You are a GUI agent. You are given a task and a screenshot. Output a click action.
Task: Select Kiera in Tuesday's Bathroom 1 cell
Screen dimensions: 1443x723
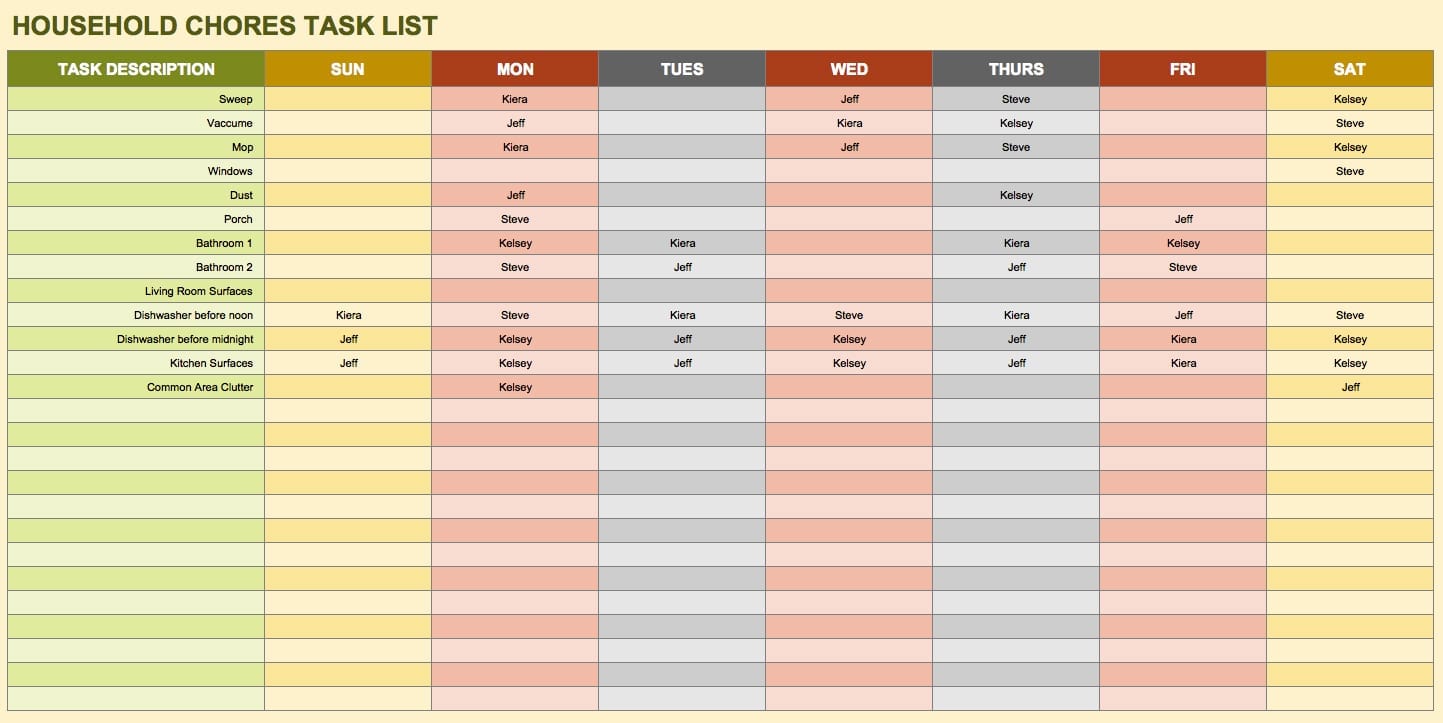point(682,243)
